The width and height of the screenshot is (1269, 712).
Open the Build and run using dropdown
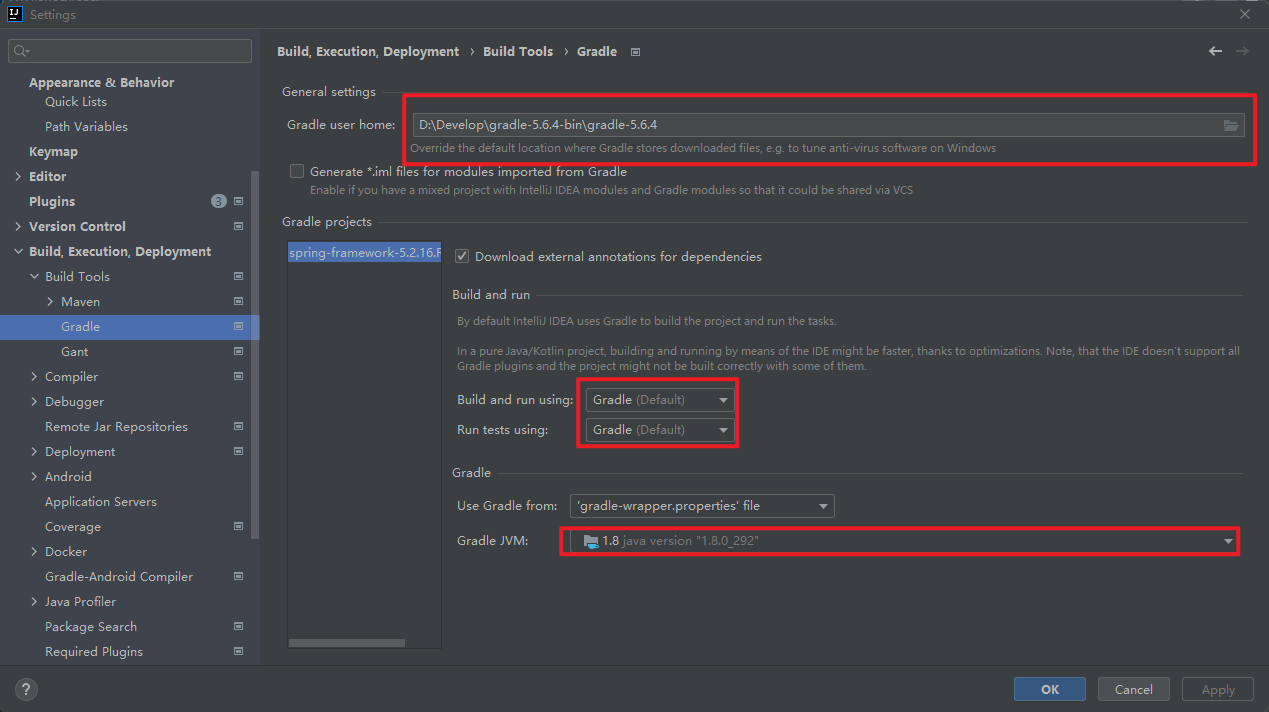(660, 399)
